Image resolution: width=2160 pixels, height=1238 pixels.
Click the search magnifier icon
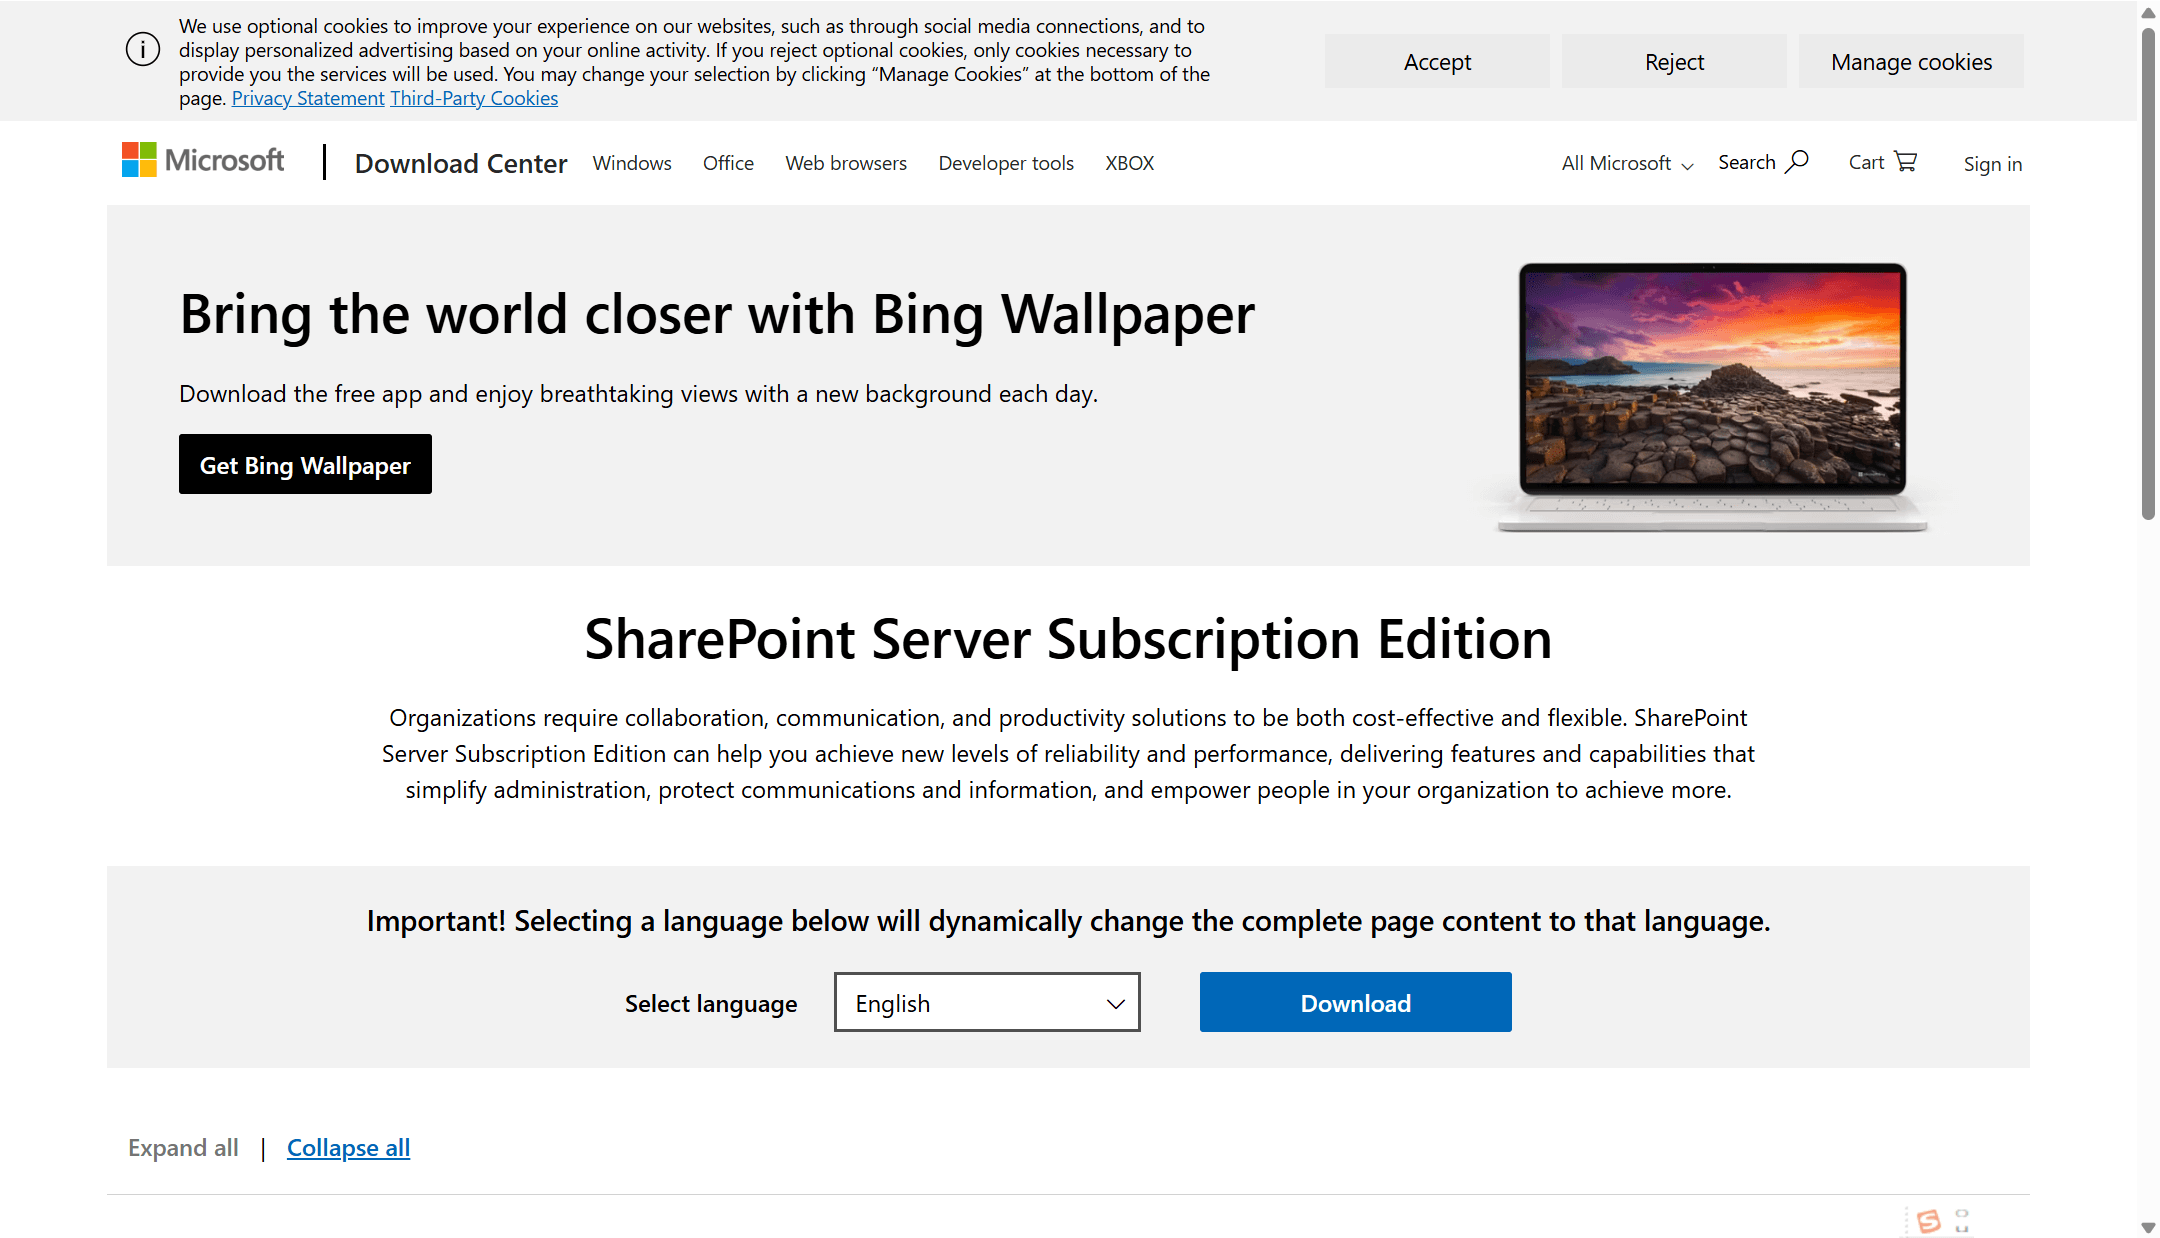(1797, 162)
